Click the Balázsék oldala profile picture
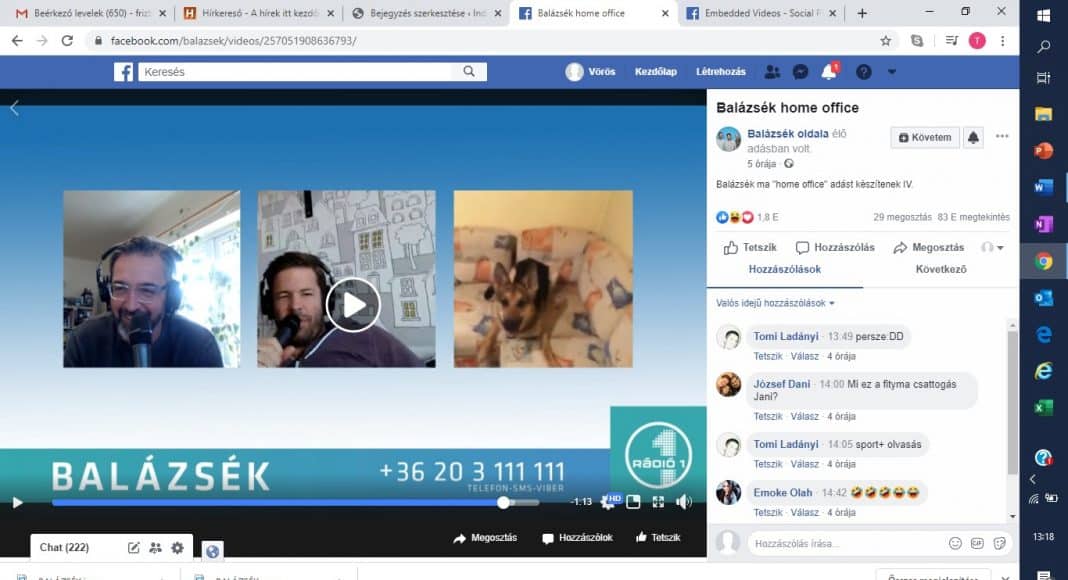The image size is (1068, 580). [728, 140]
